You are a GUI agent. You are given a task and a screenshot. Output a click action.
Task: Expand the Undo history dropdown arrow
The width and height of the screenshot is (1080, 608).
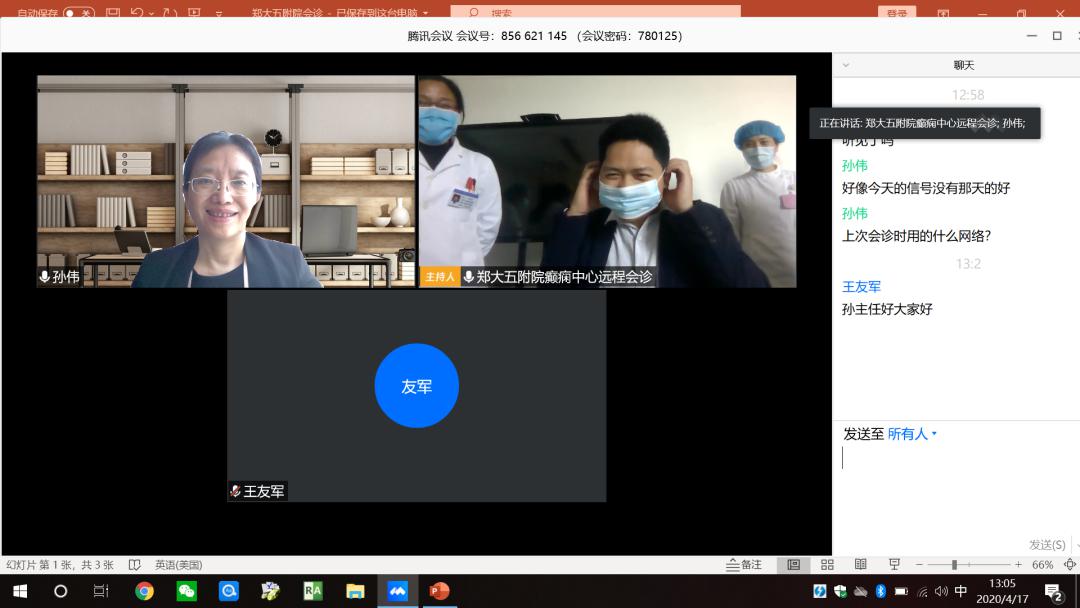pyautogui.click(x=151, y=13)
